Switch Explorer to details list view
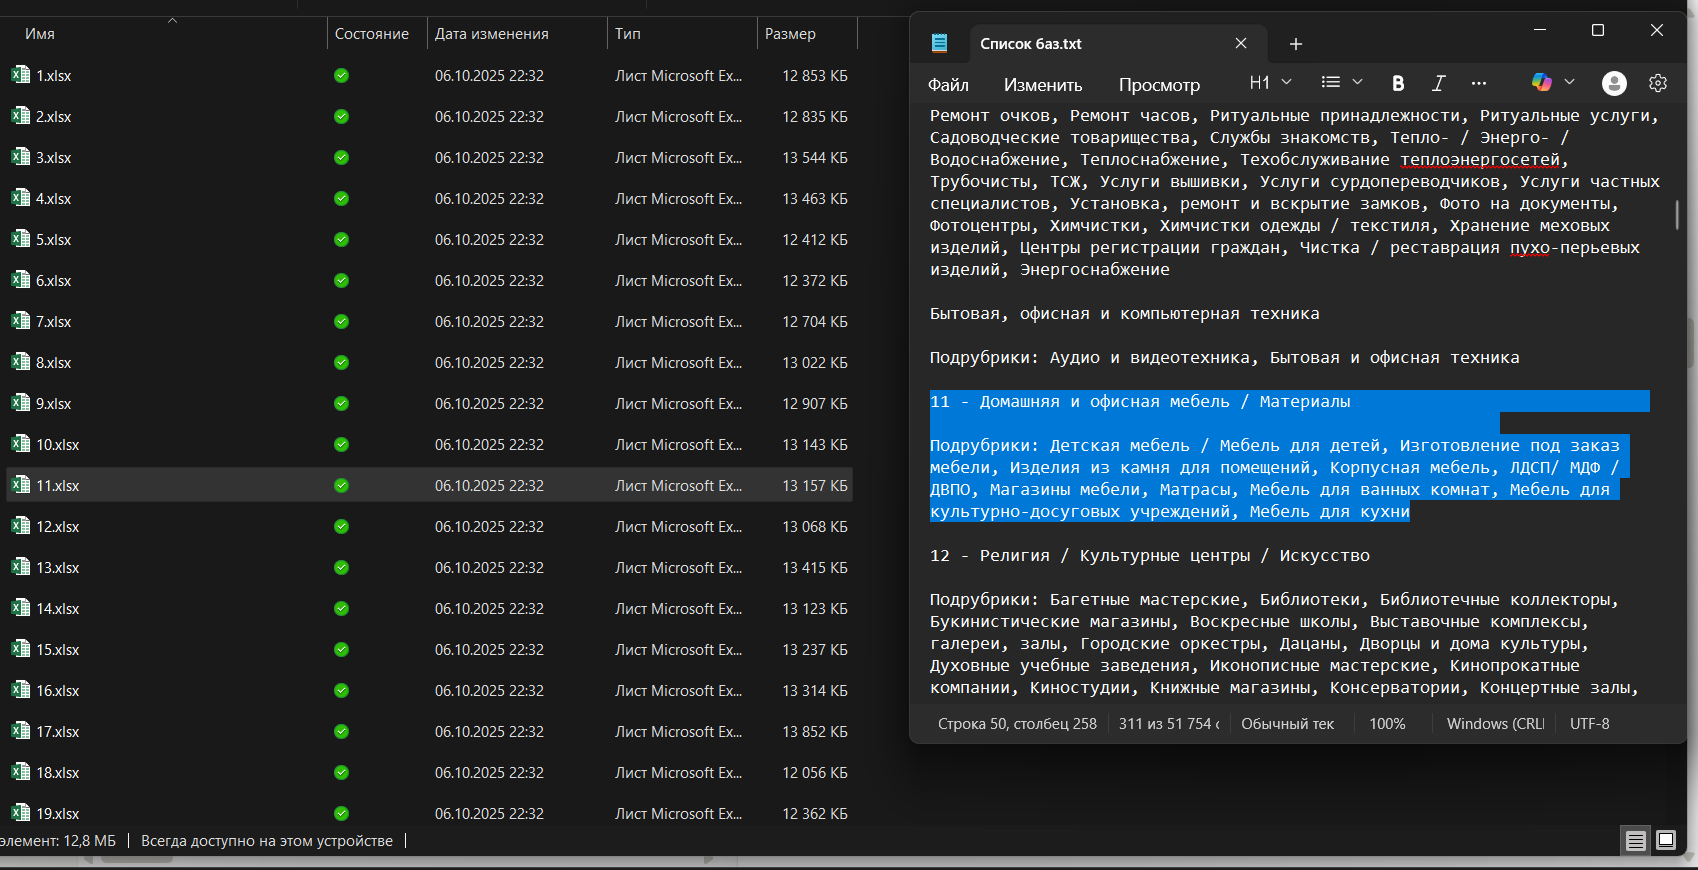The image size is (1698, 870). coord(1636,840)
